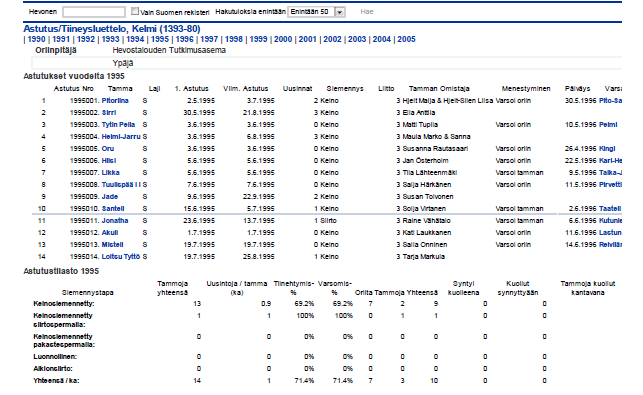Open the 2001 year link
This screenshot has height=395, width=643.
point(308,39)
